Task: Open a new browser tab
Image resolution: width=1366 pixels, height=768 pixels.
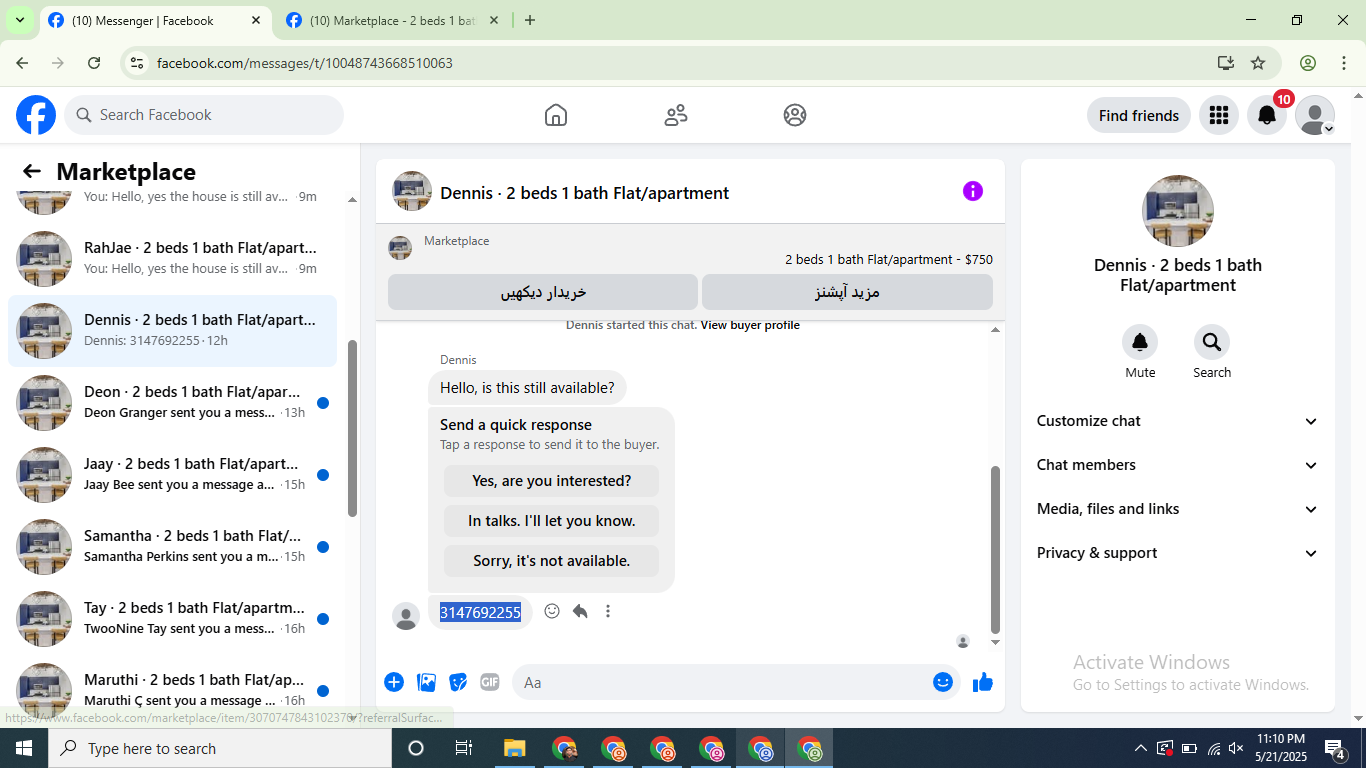Action: click(530, 20)
